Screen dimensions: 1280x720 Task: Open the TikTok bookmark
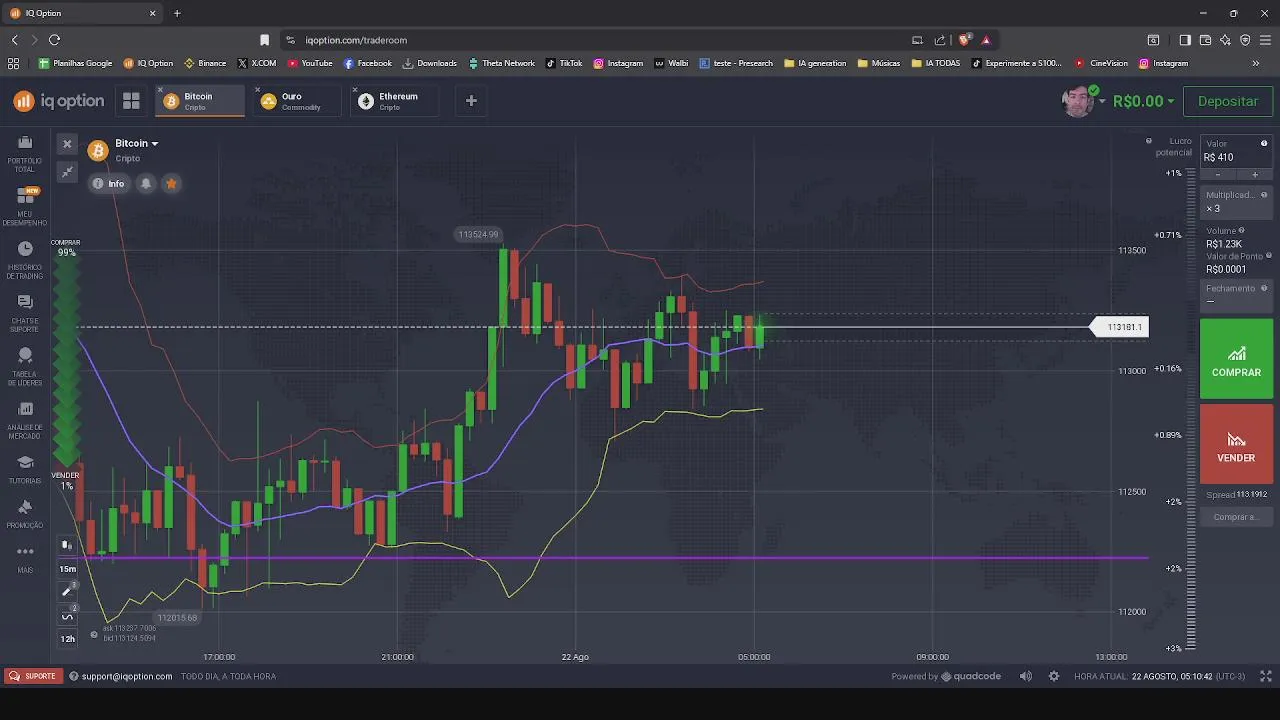point(565,63)
